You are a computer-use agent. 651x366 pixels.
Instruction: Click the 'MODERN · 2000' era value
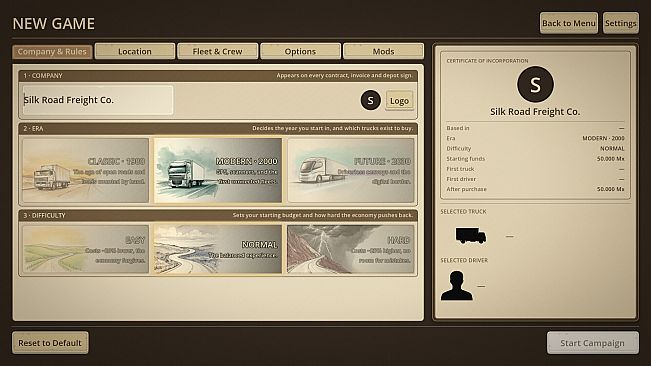coord(603,138)
